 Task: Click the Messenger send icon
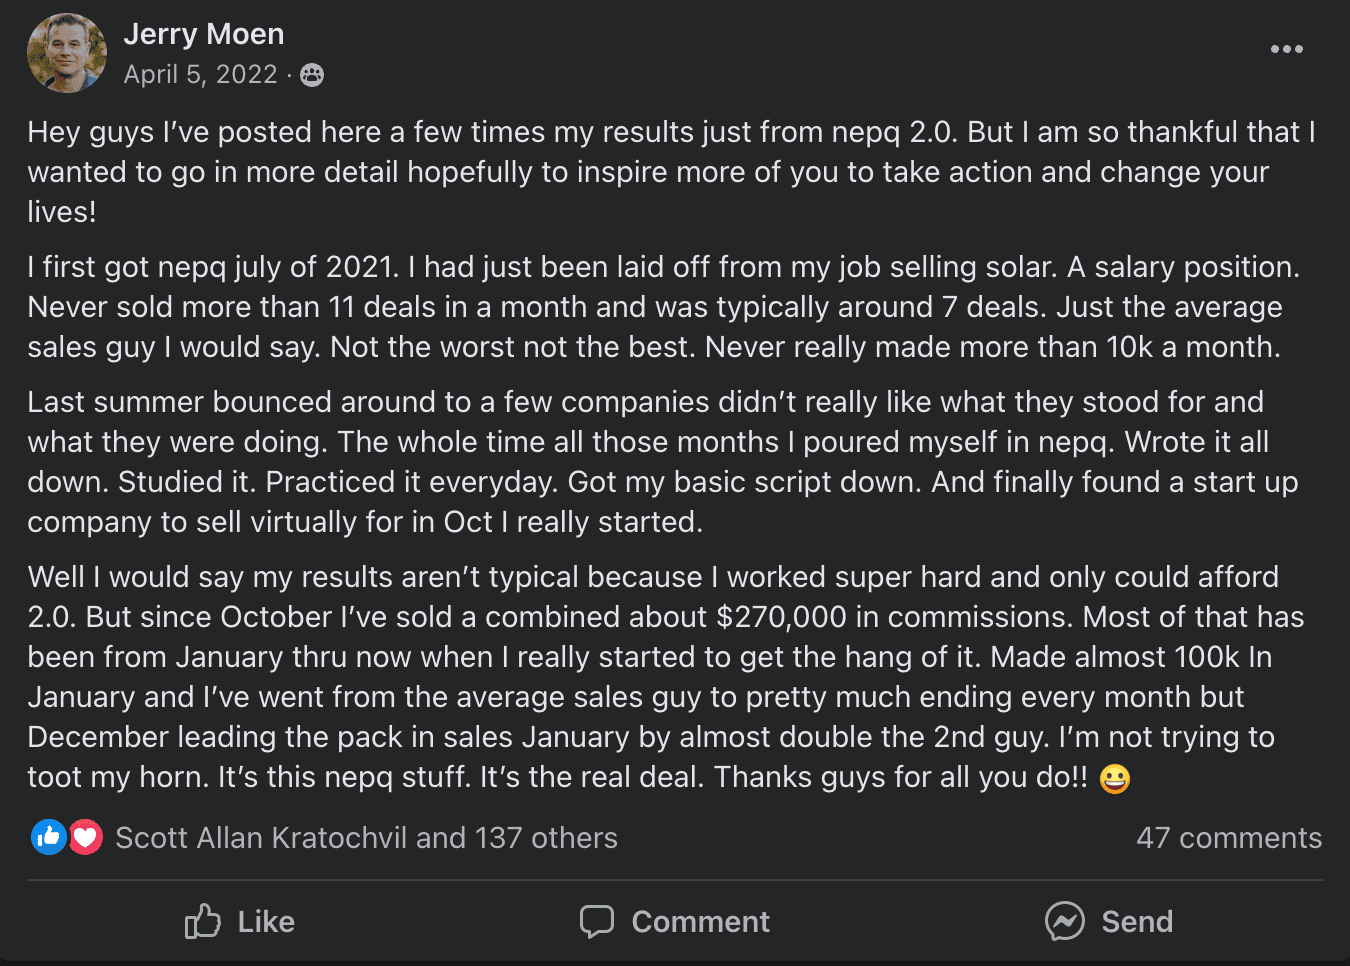[x=1064, y=921]
